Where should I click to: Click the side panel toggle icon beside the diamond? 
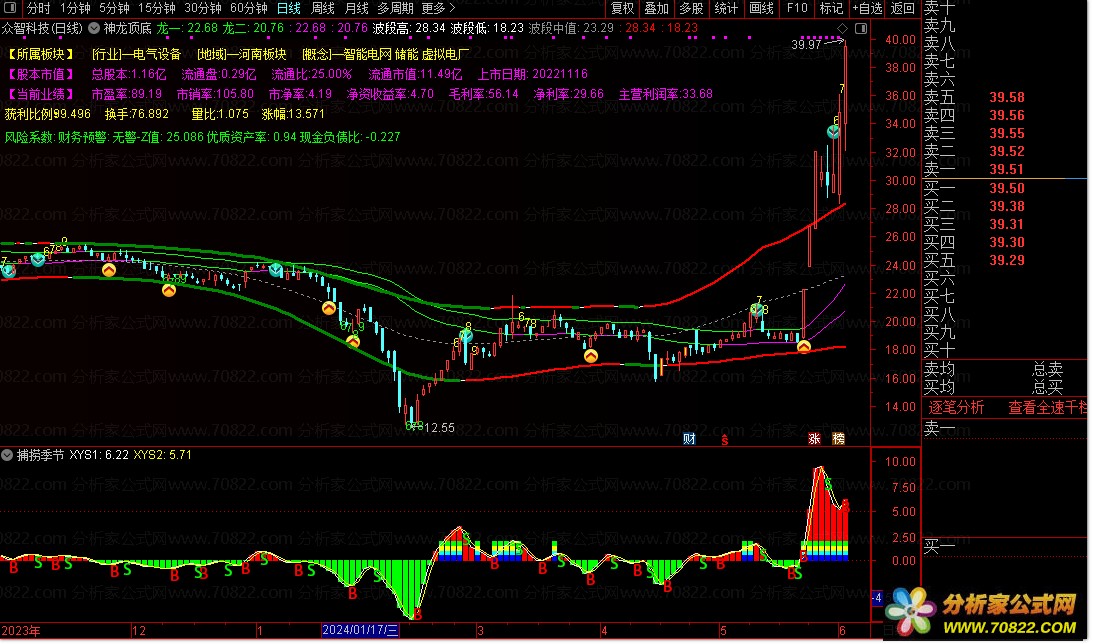click(862, 29)
